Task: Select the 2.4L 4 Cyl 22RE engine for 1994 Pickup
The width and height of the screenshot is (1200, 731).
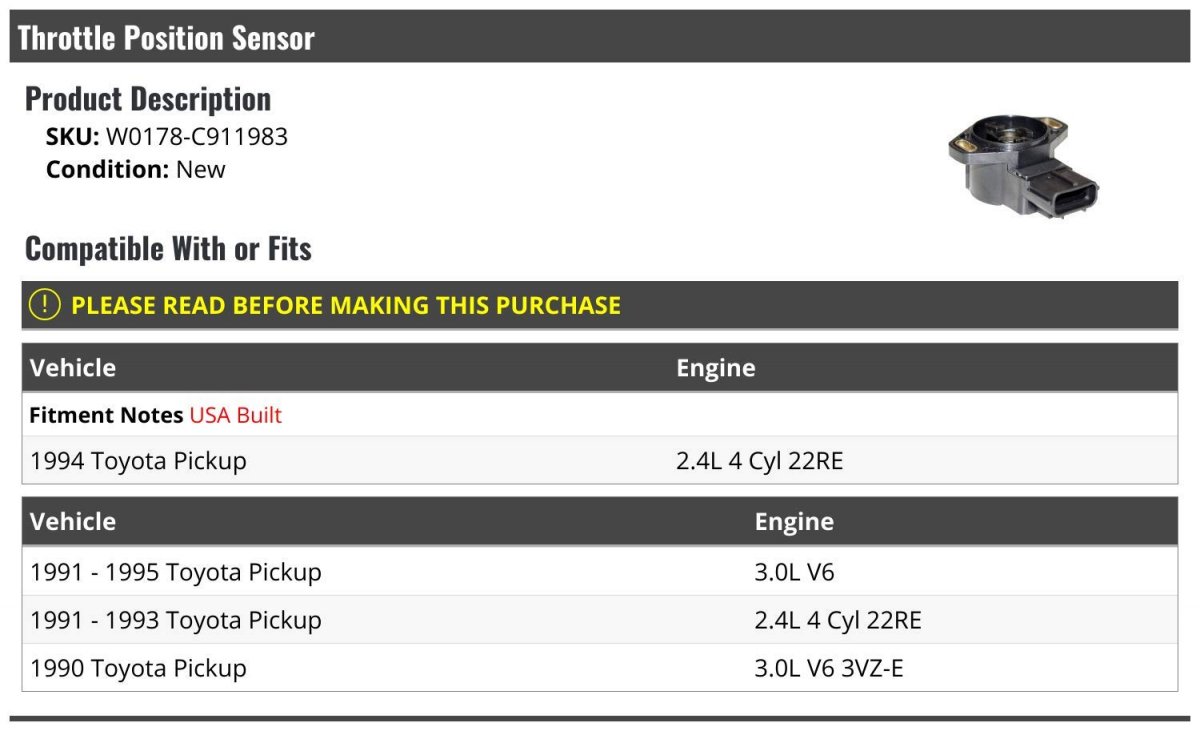Action: [x=759, y=461]
